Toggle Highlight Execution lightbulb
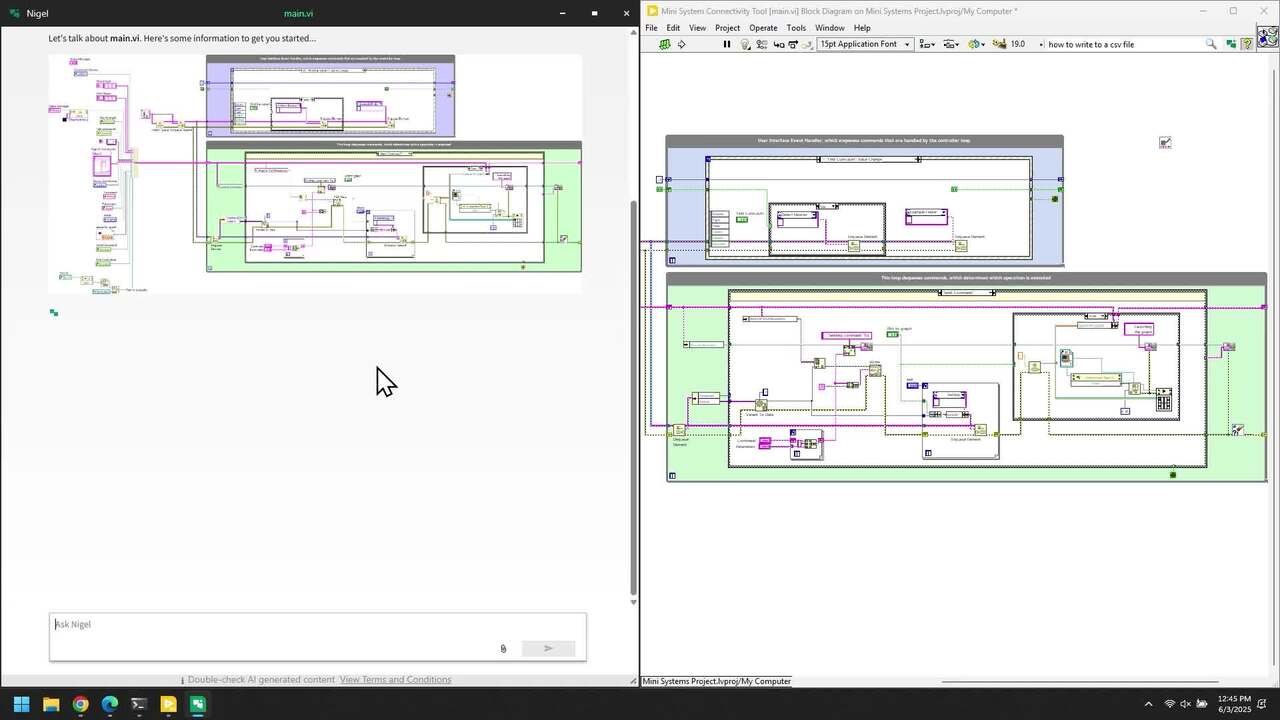1280x720 pixels. 745,44
